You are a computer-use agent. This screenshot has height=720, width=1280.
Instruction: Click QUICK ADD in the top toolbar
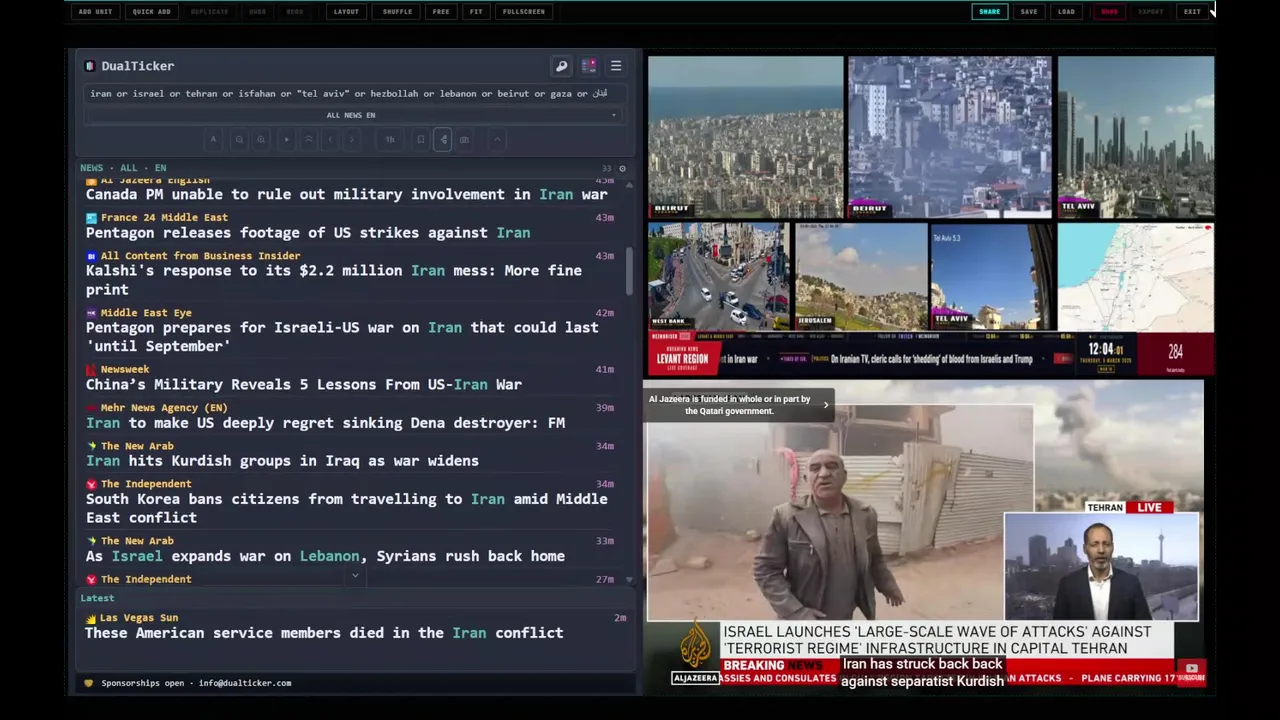152,12
